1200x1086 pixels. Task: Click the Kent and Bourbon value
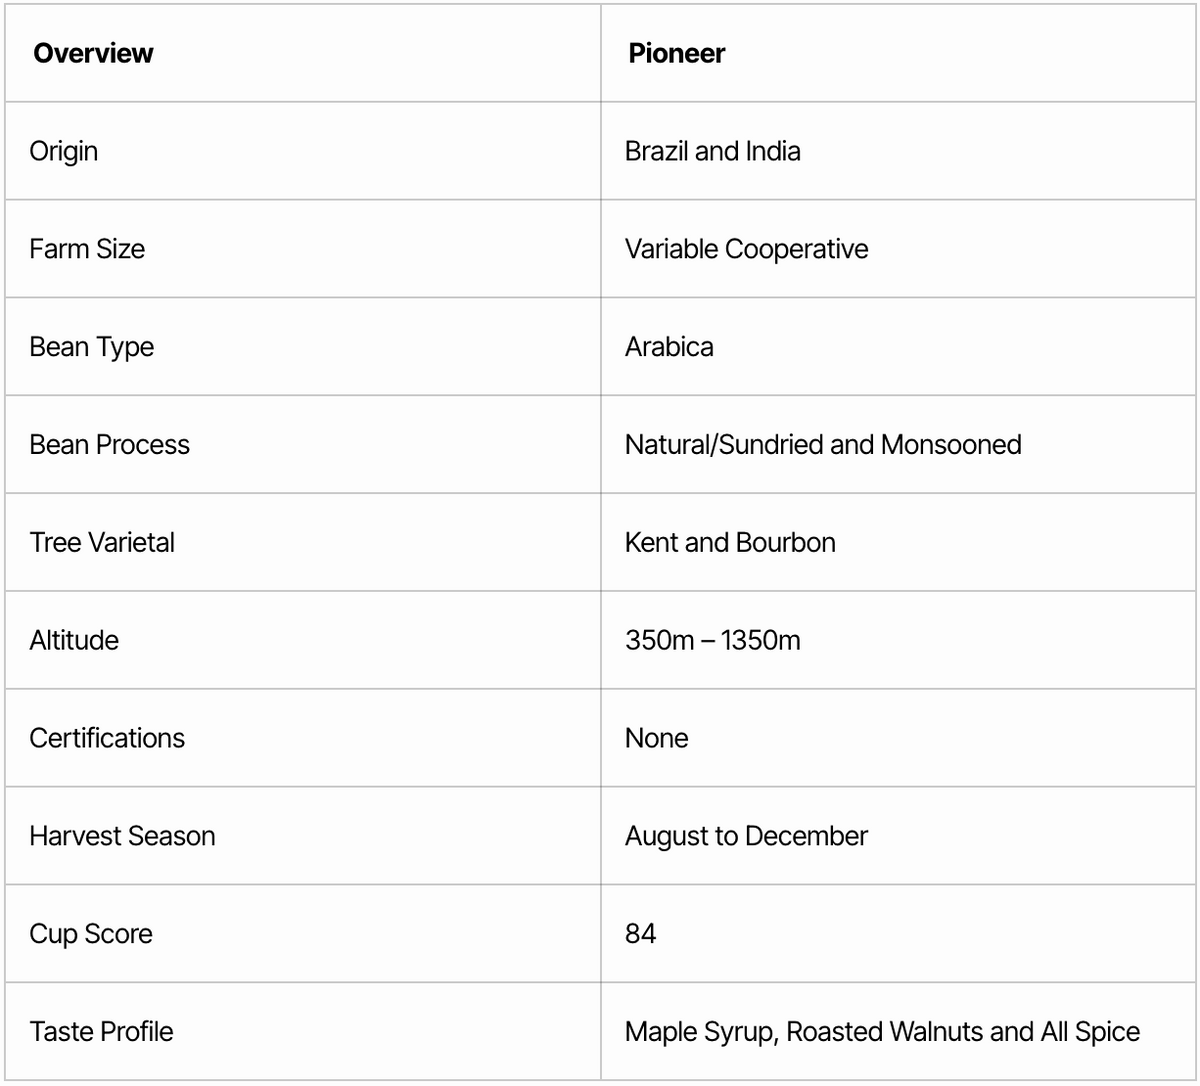[730, 543]
